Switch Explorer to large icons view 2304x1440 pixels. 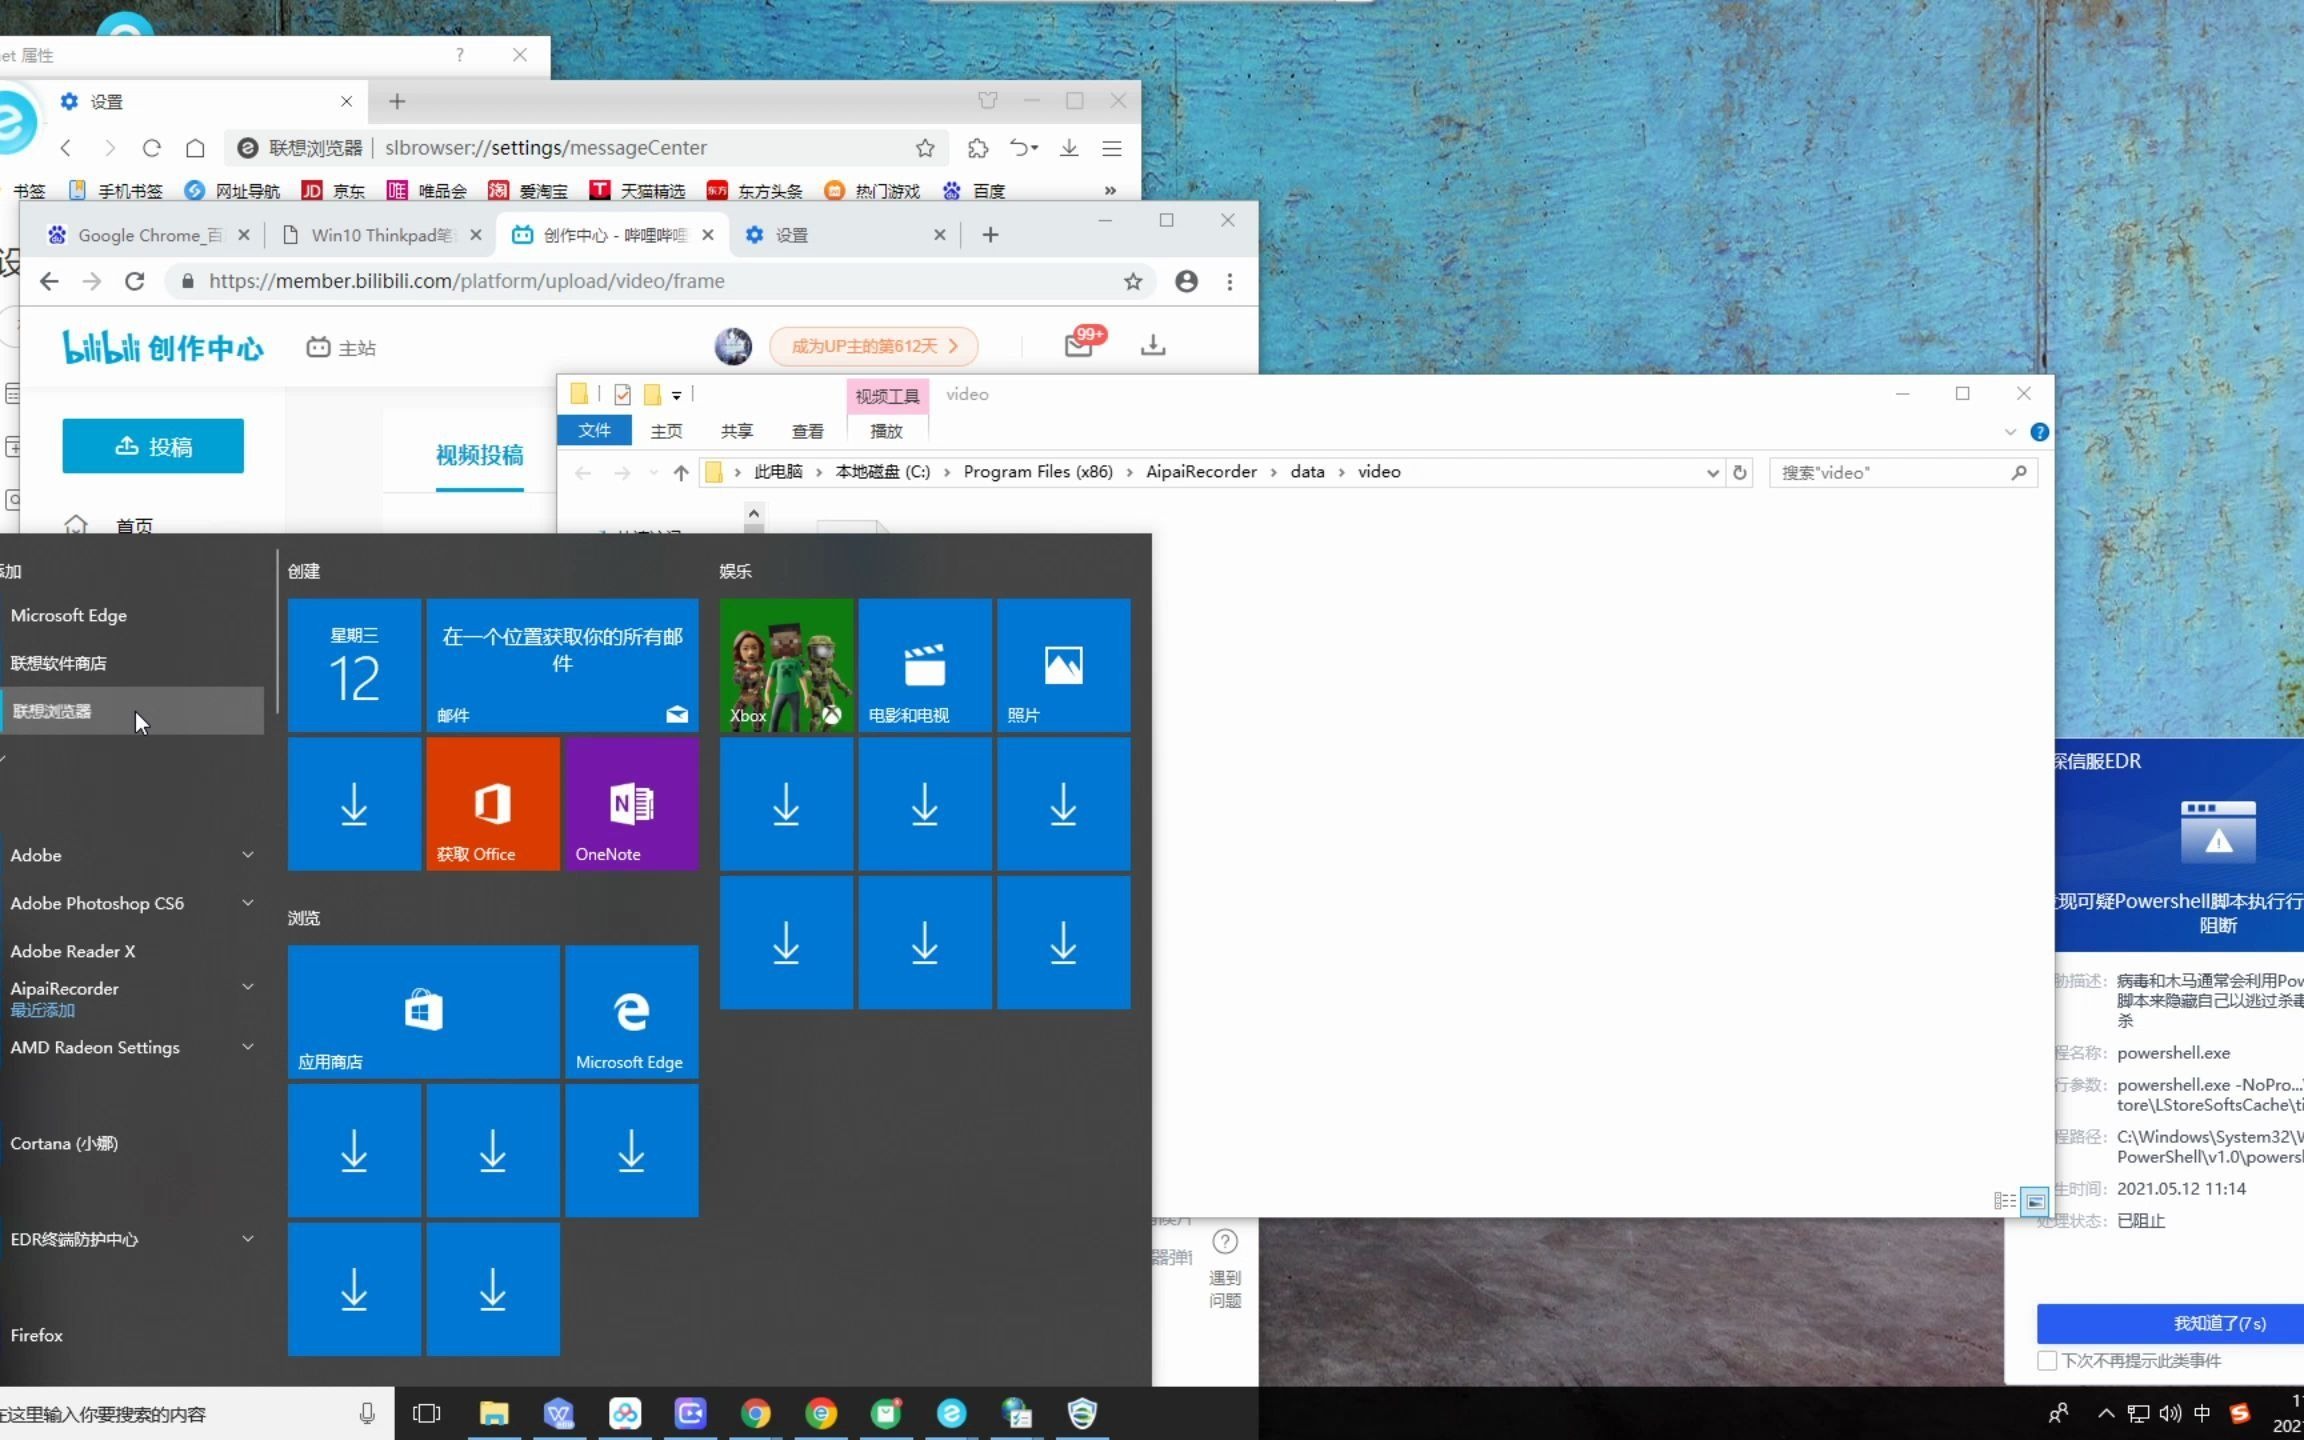coord(2035,1200)
